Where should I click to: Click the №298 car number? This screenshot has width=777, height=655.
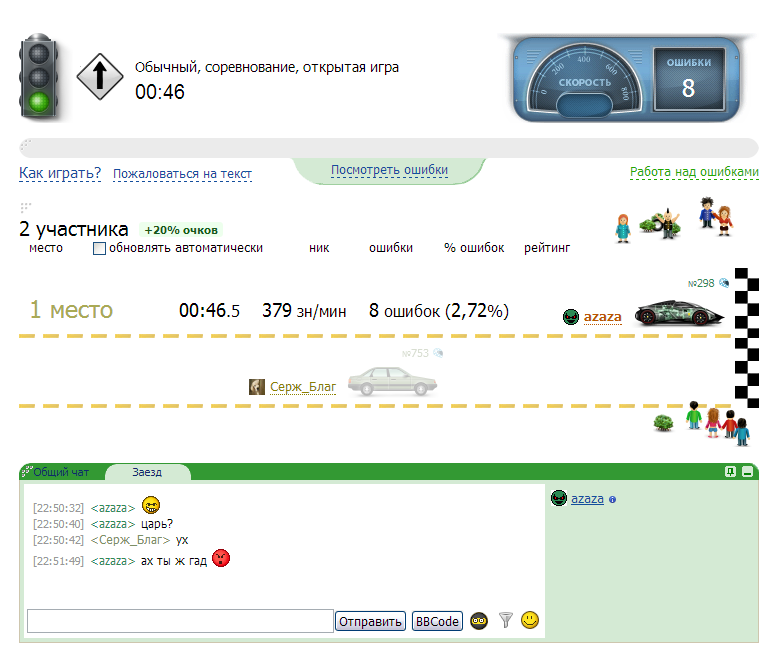(701, 283)
